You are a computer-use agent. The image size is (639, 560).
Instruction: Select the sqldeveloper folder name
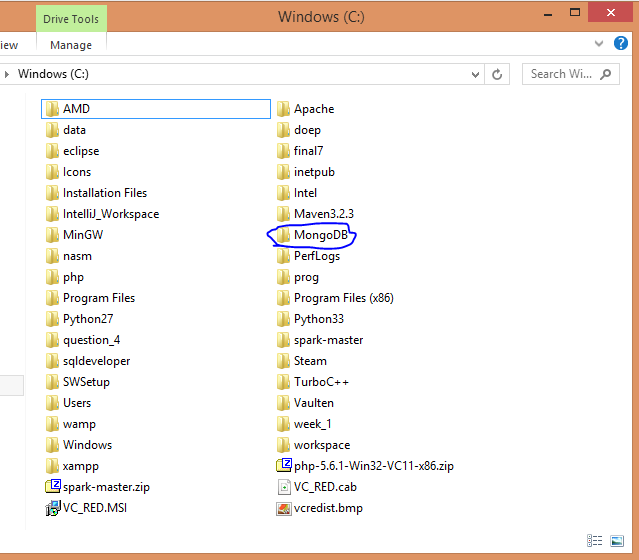pyautogui.click(x=97, y=361)
